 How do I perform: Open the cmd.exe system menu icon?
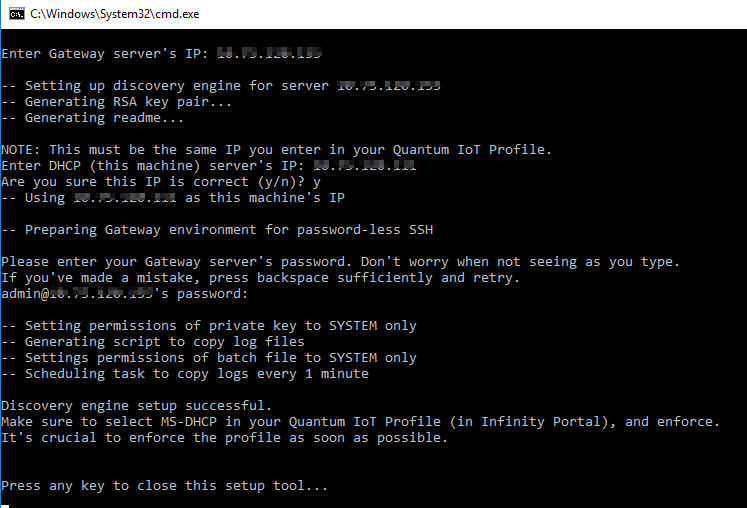pyautogui.click(x=17, y=14)
